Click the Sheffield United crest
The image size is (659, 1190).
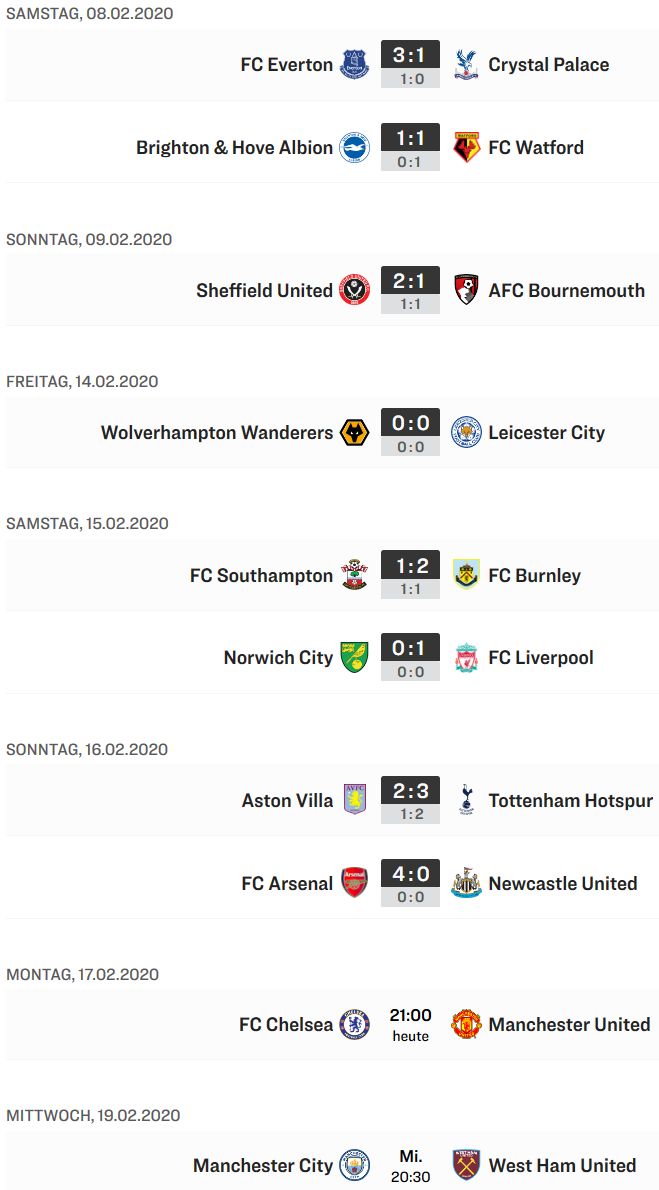[x=355, y=290]
